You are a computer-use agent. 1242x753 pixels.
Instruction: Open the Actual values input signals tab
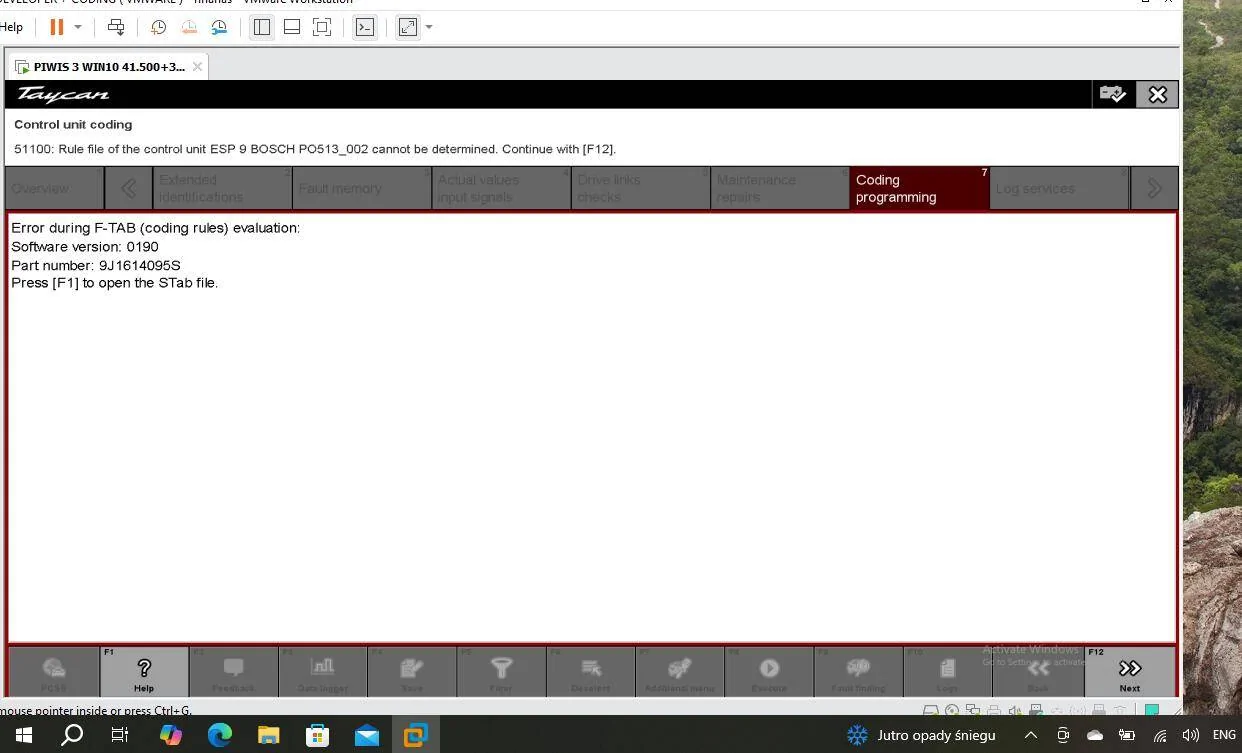coord(501,188)
